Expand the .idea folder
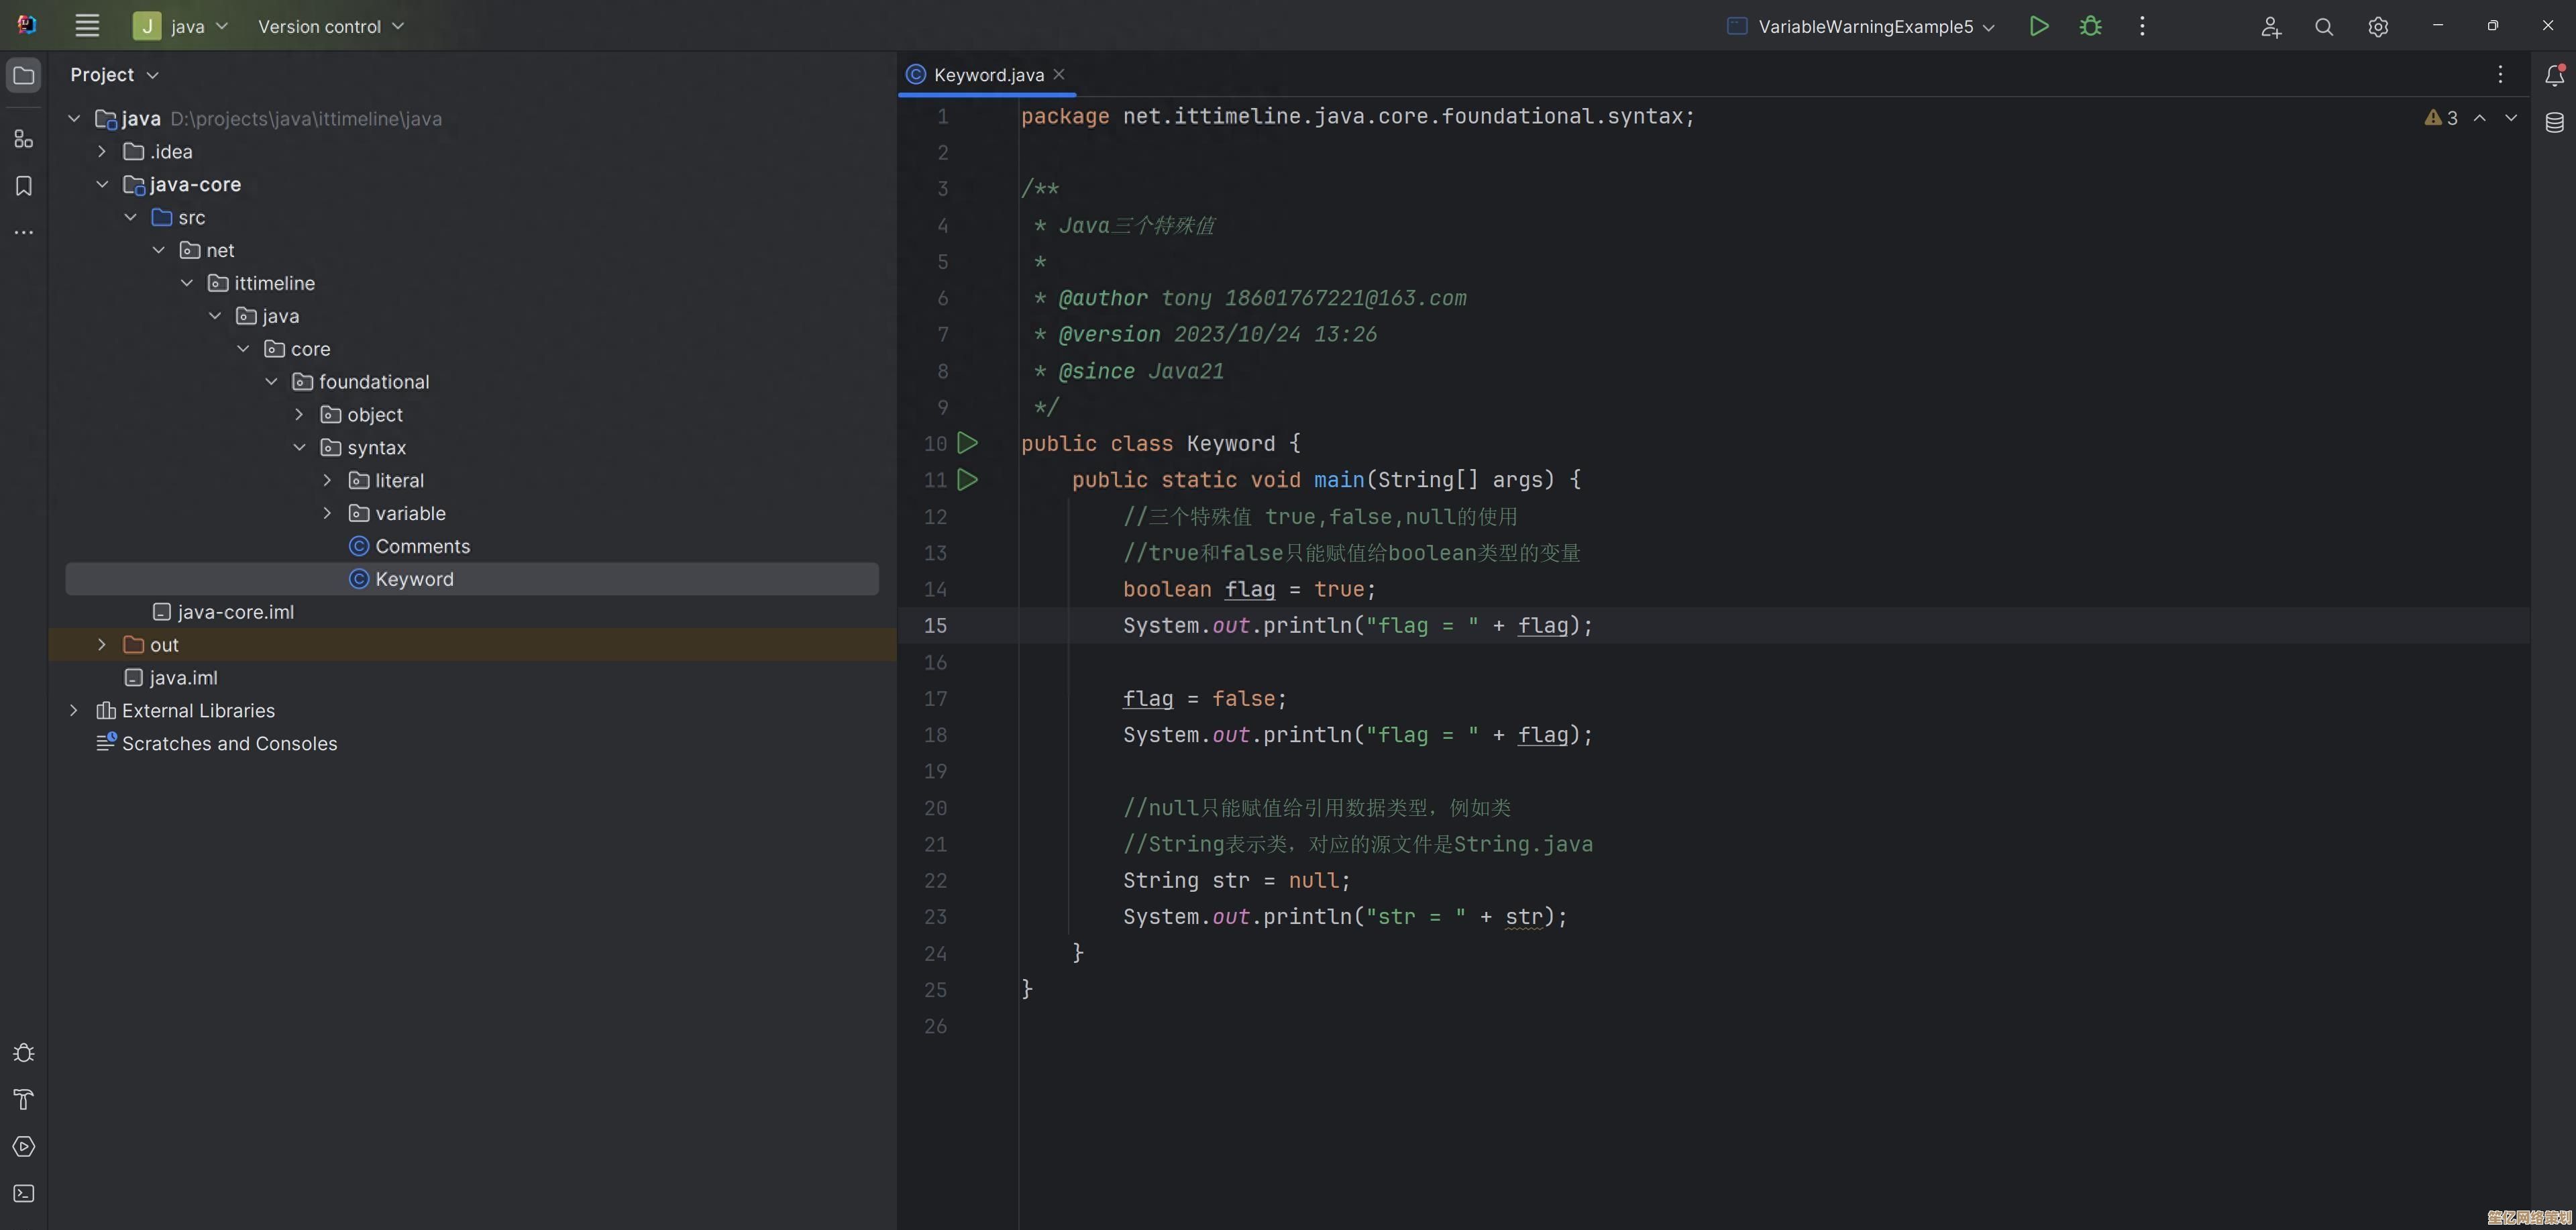The image size is (2576, 1230). point(102,151)
